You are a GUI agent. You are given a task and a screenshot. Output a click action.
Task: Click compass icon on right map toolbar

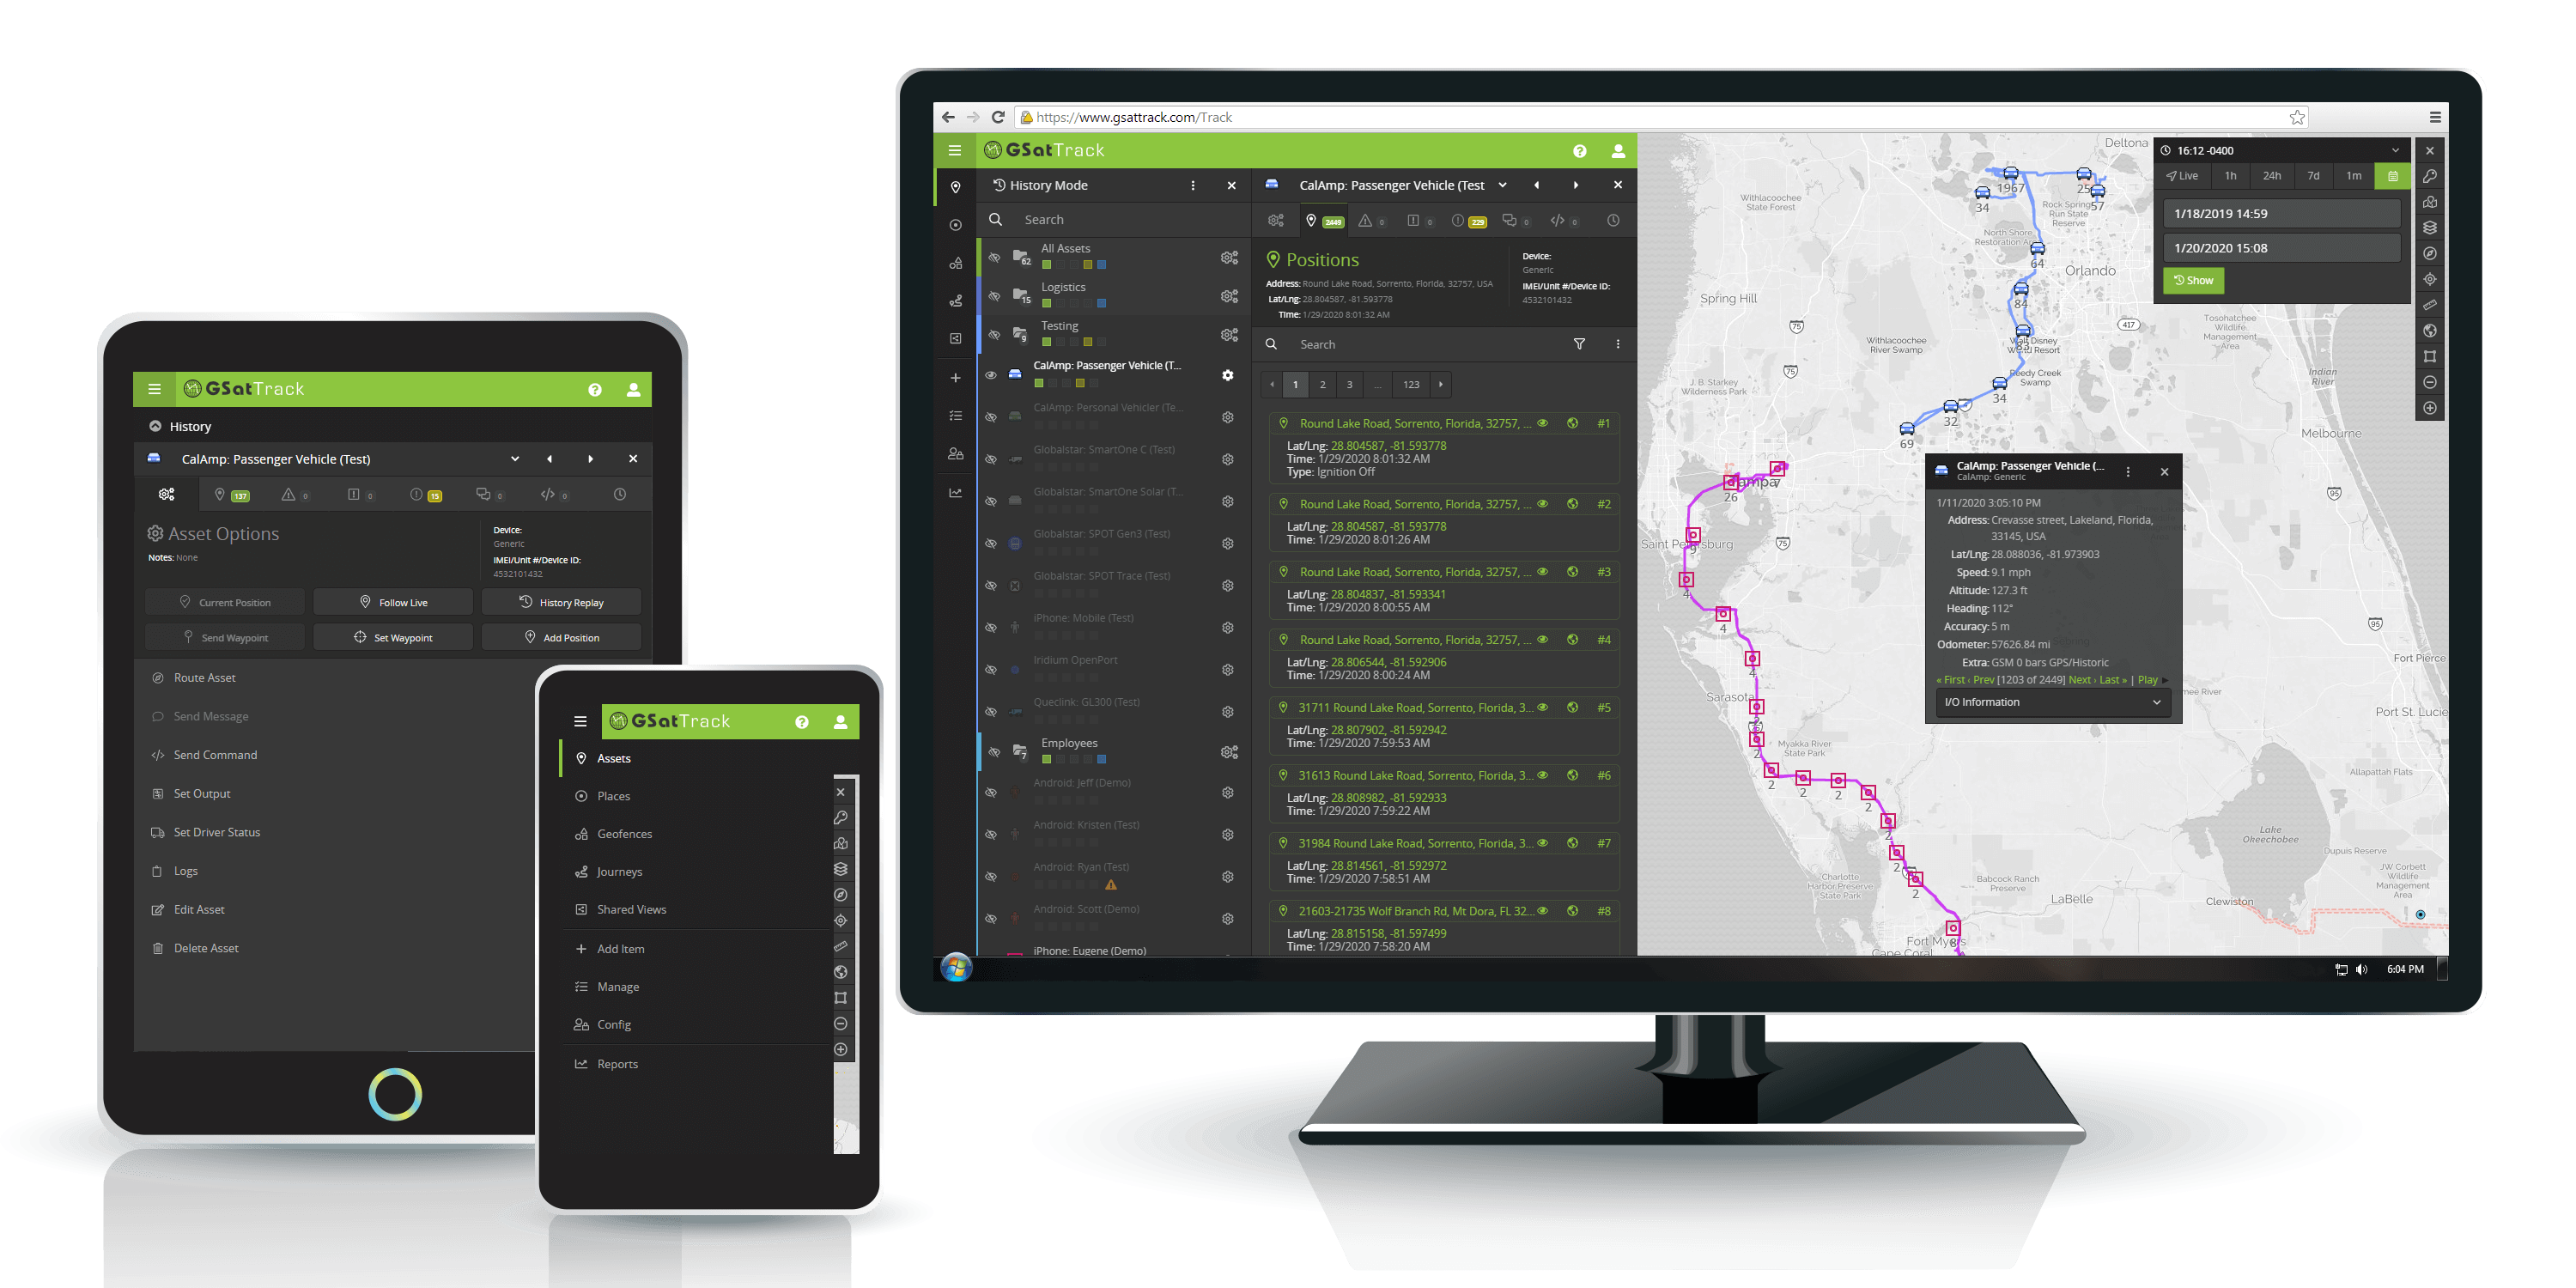[x=2429, y=253]
